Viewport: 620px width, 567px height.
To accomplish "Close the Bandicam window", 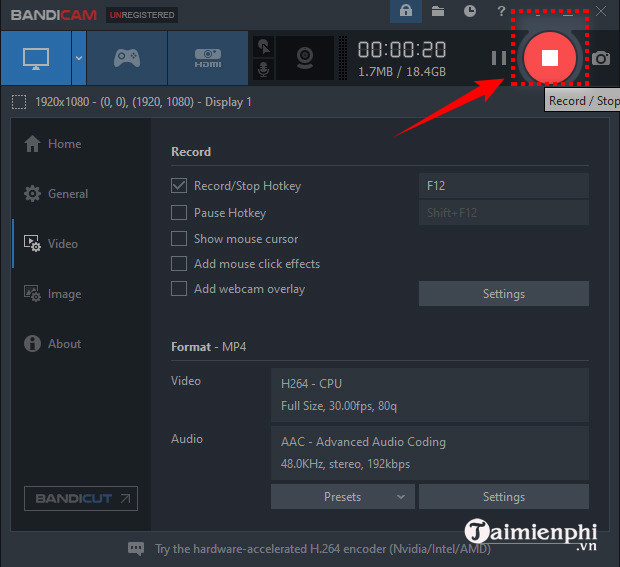I will (601, 11).
